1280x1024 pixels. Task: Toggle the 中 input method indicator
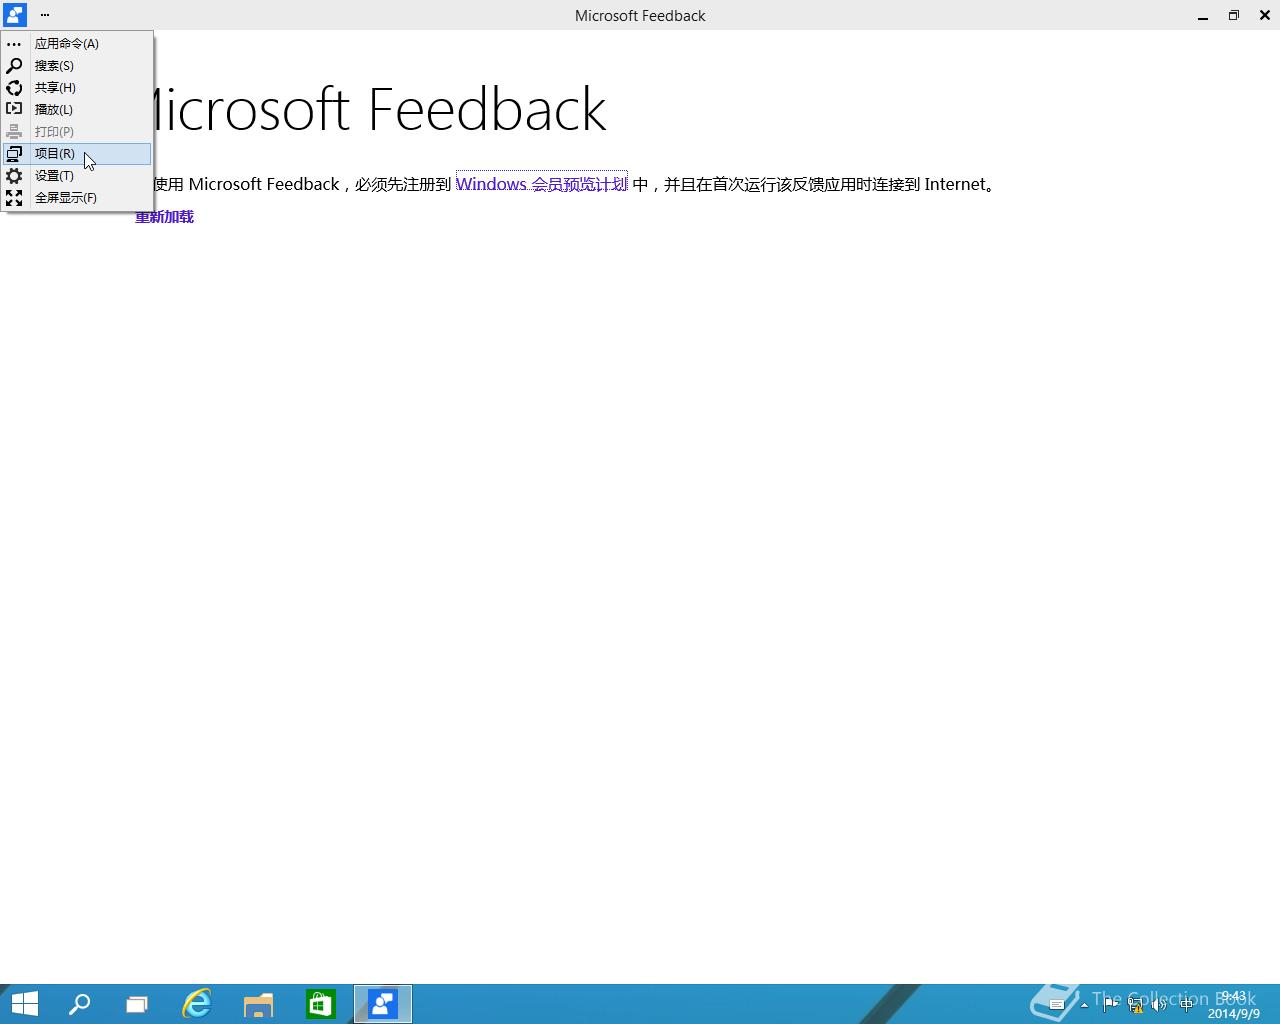coord(1186,1005)
